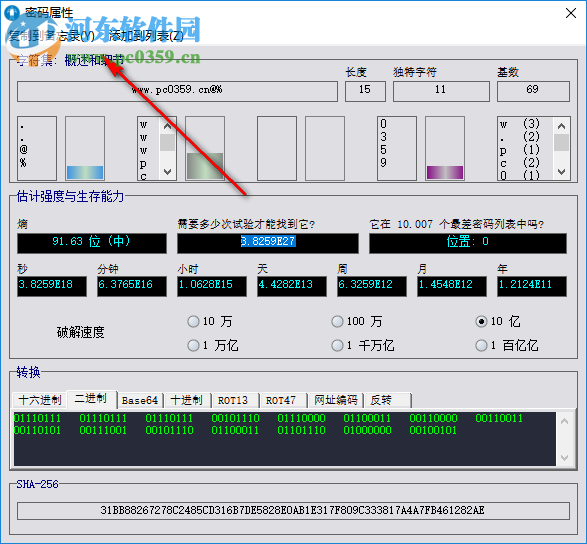Viewport: 587px width, 544px height.
Task: Switch to the 网址编码 tab
Action: tap(336, 400)
